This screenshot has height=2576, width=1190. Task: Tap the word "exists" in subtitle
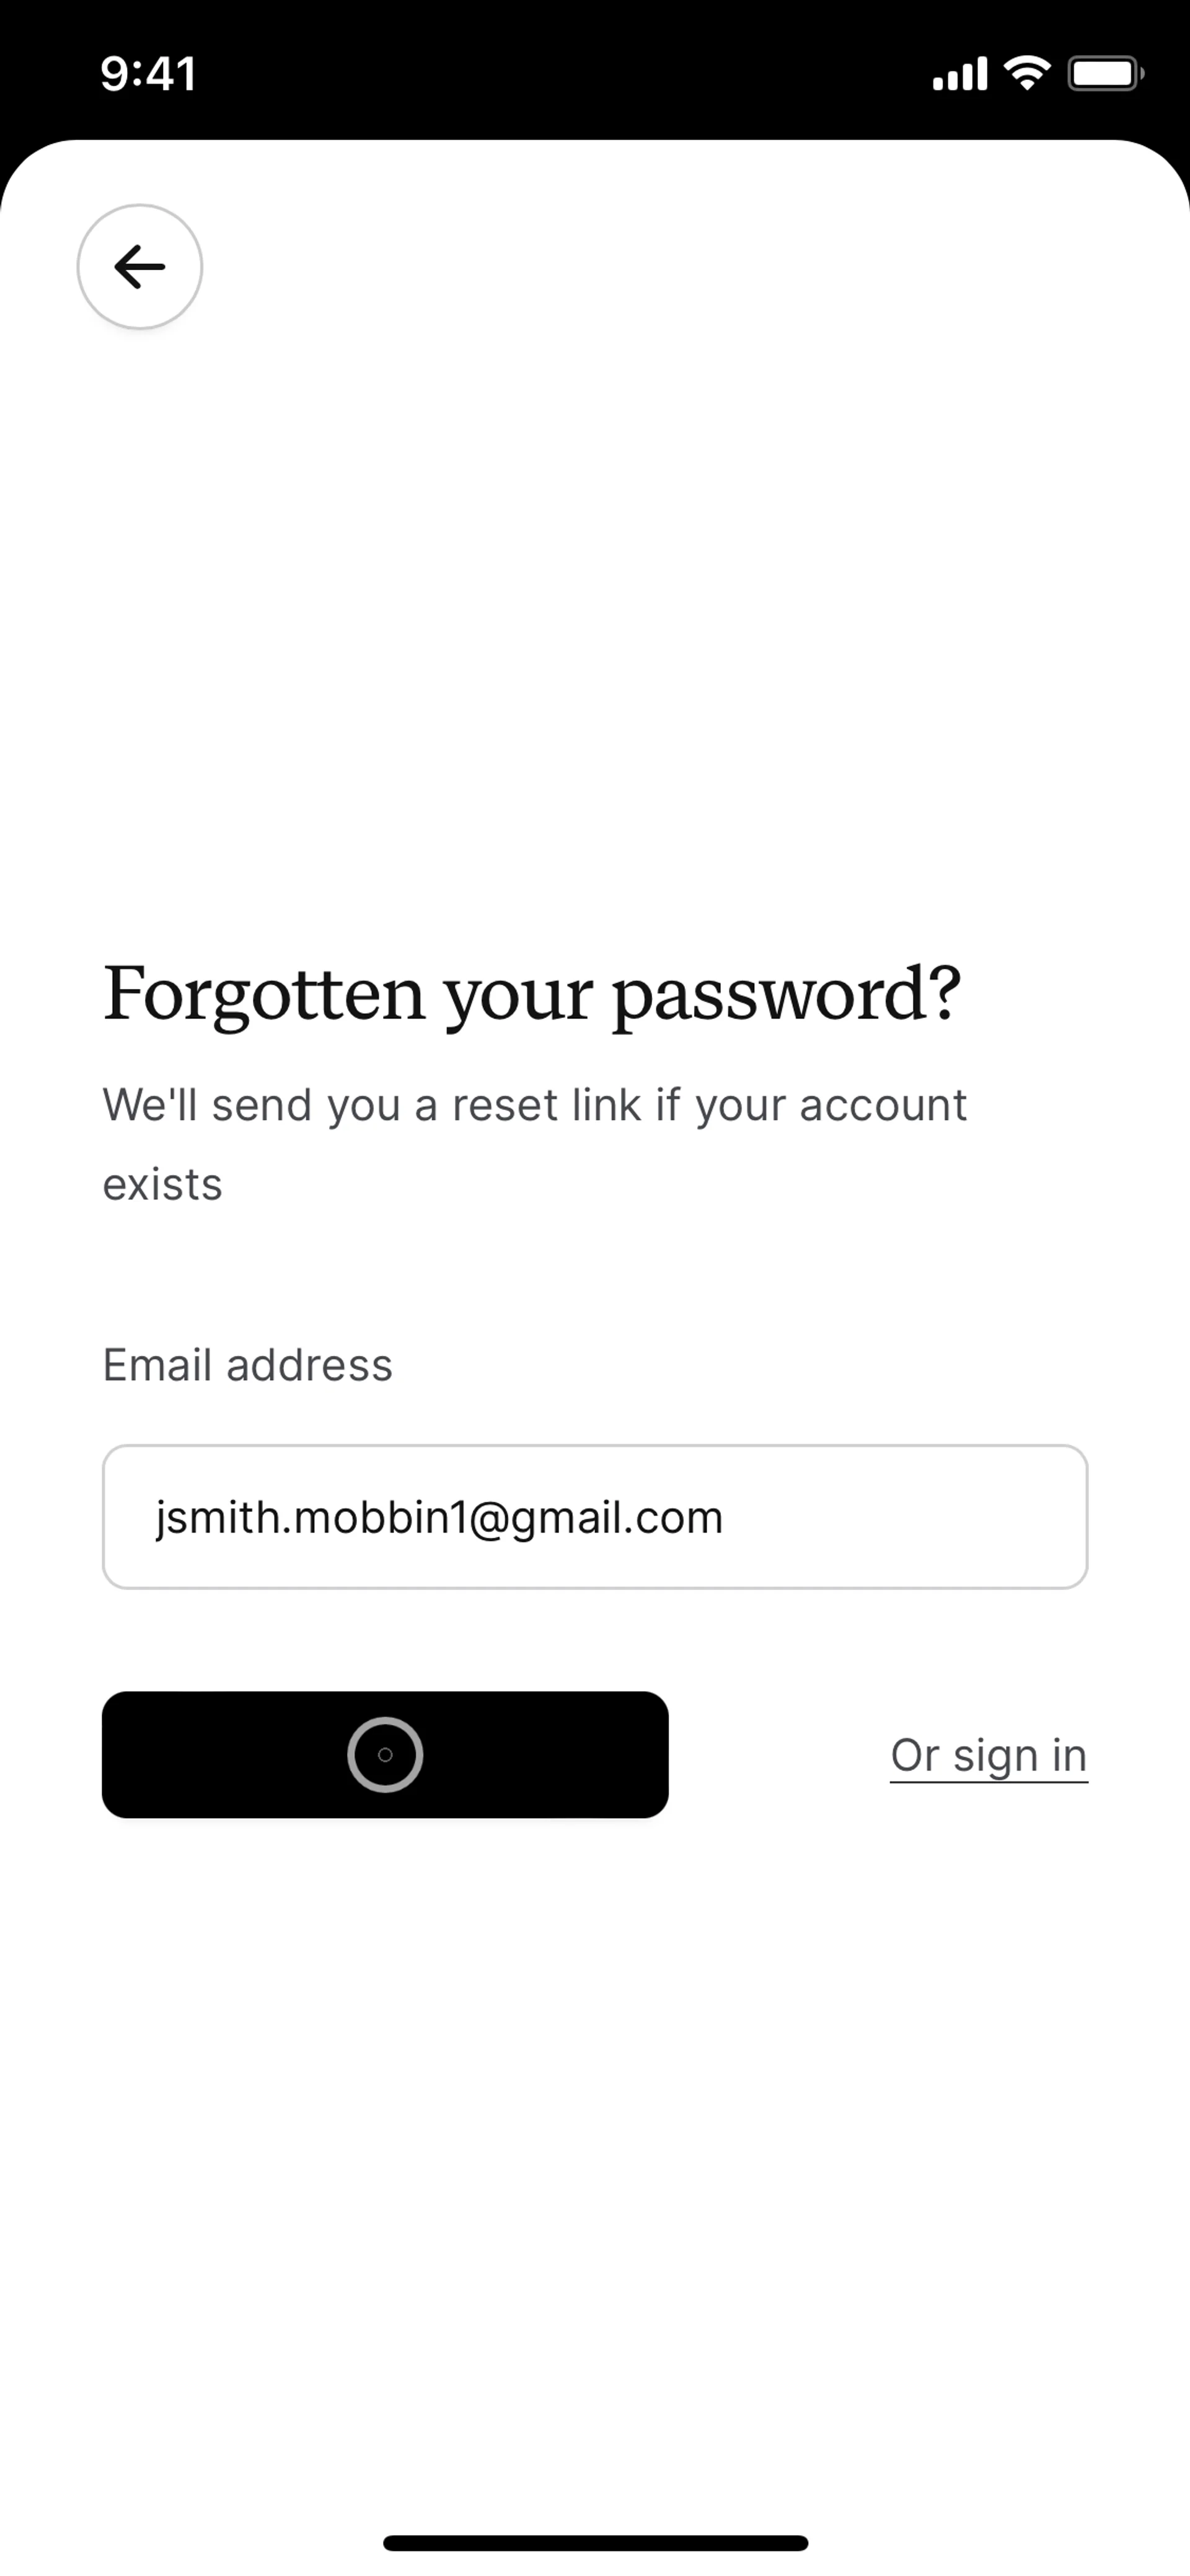pos(162,1185)
